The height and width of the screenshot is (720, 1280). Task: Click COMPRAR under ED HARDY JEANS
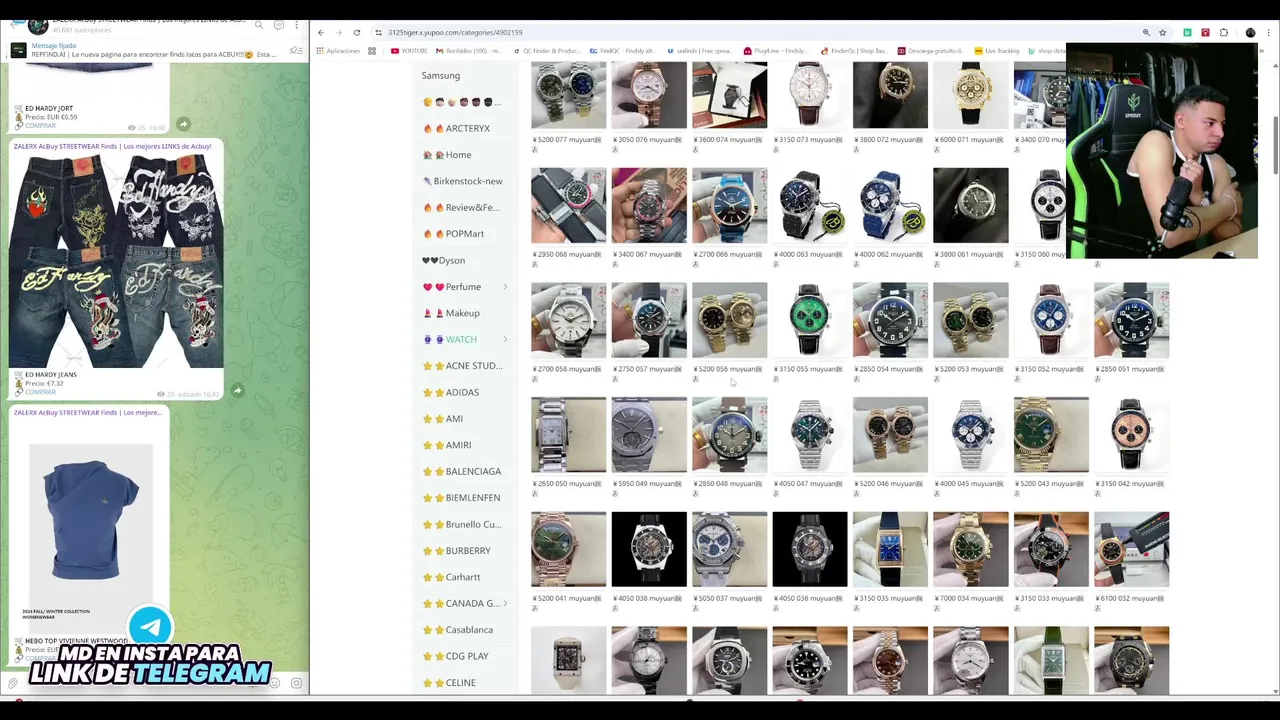point(40,392)
